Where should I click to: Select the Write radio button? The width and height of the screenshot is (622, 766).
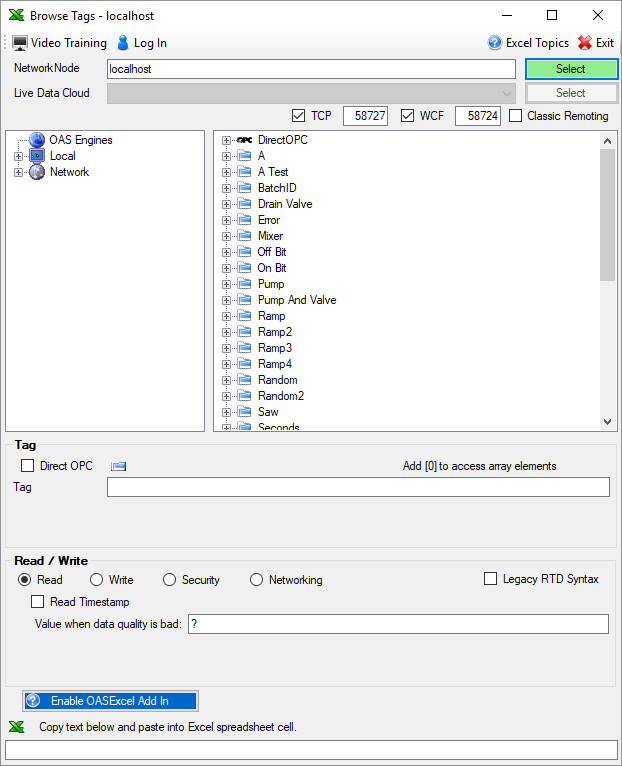tap(97, 580)
